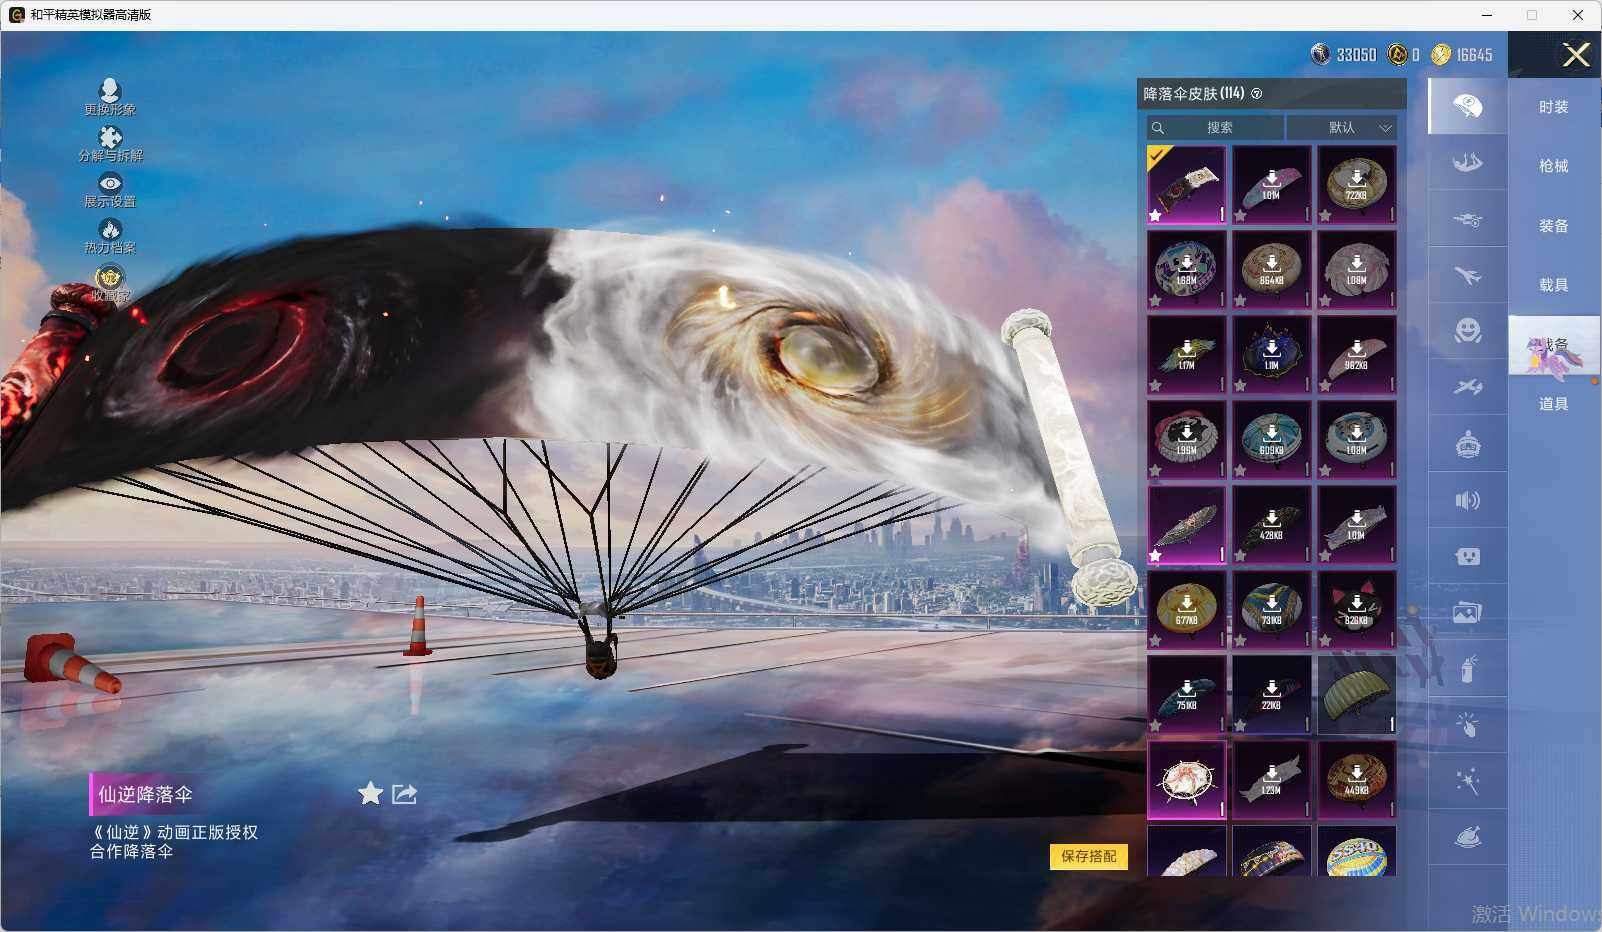This screenshot has height=932, width=1602.
Task: Open 更换形象 change appearance icon
Action: click(x=110, y=97)
